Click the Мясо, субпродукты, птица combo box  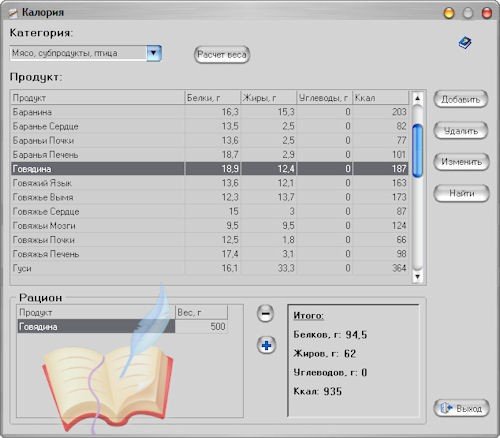86,53
